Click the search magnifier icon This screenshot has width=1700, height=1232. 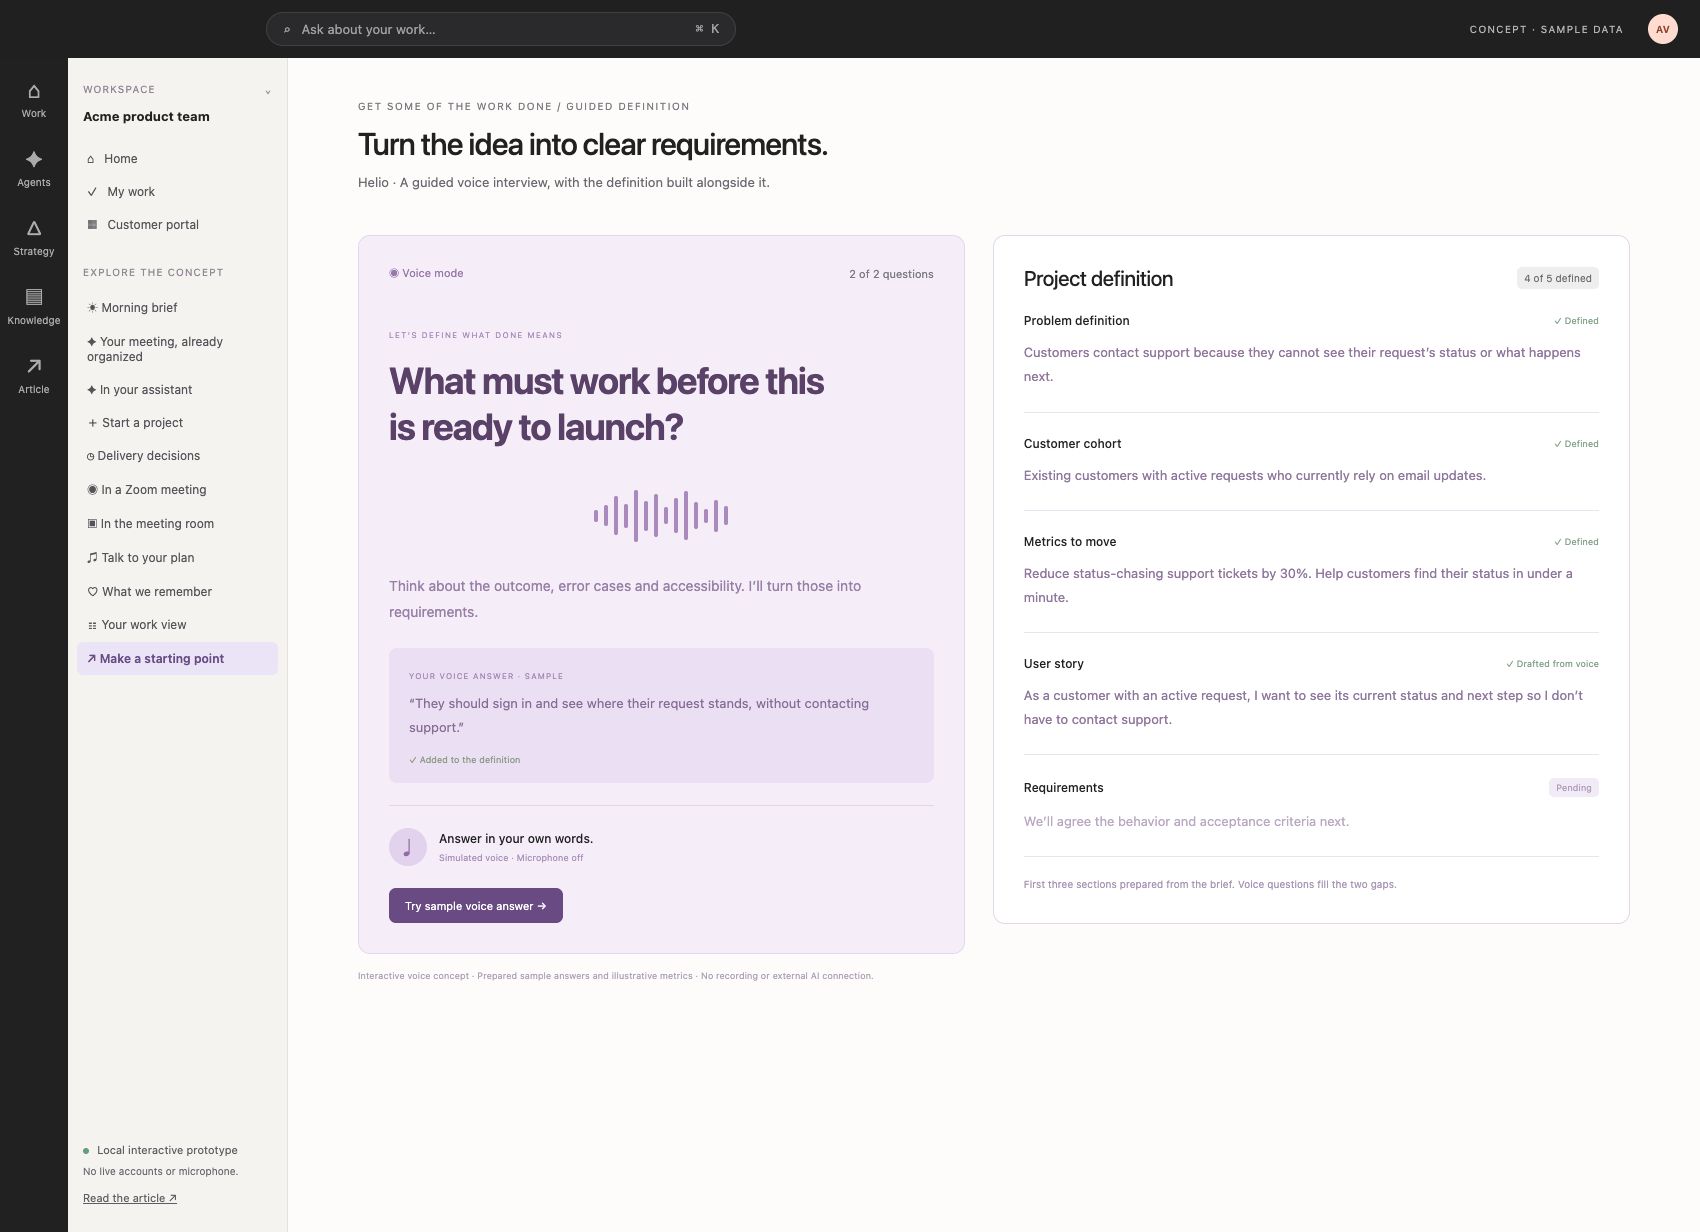(x=287, y=30)
